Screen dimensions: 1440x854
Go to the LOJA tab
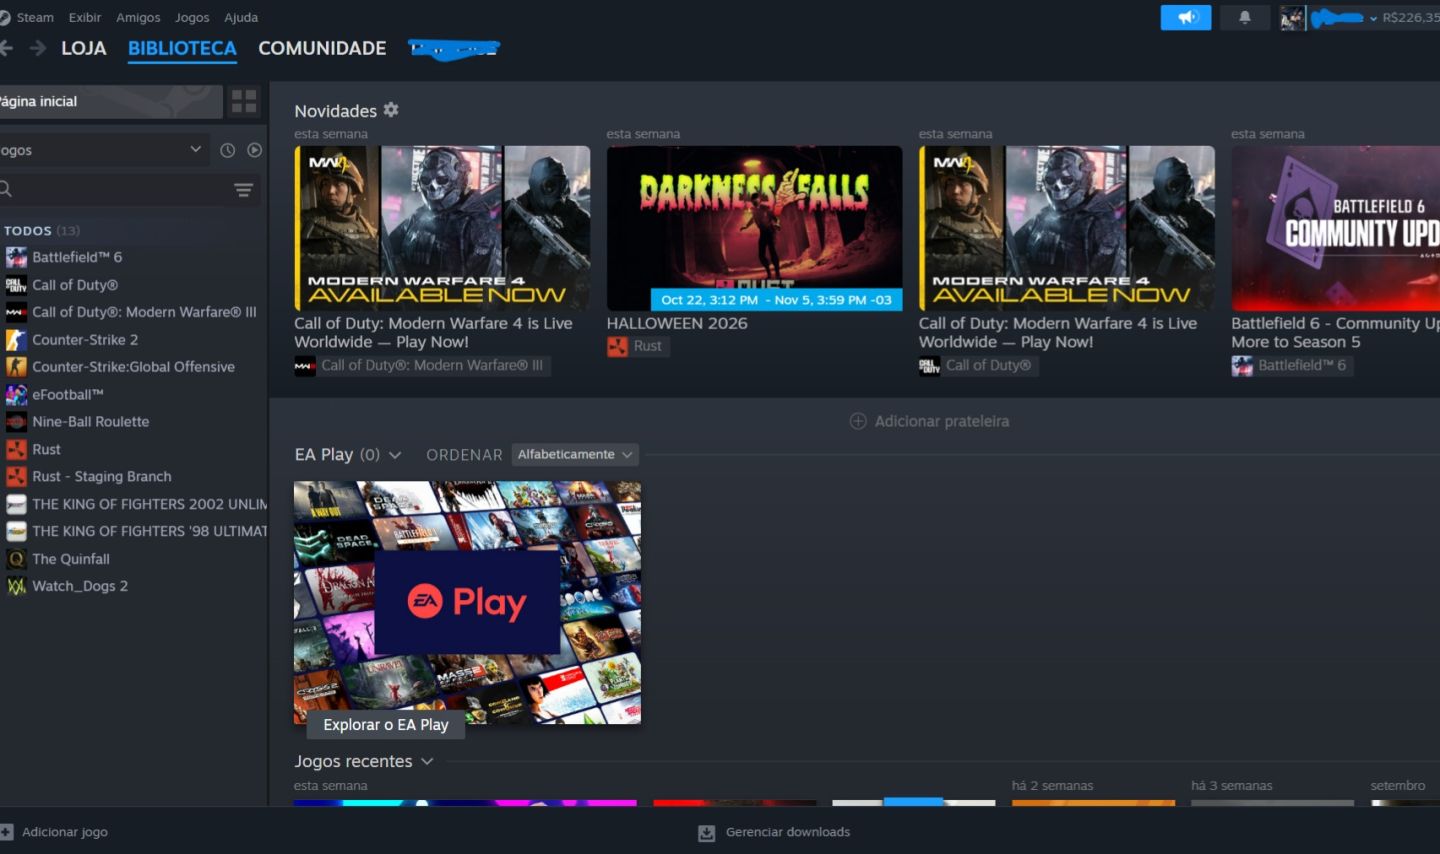(84, 48)
